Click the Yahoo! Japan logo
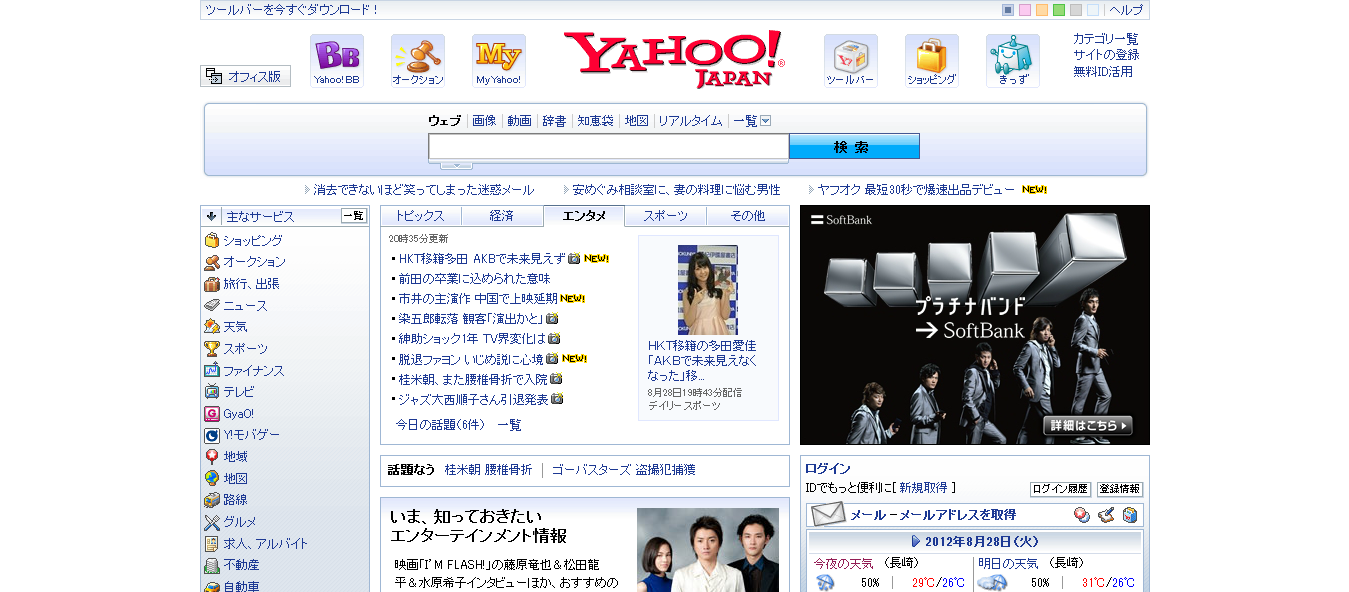The height and width of the screenshot is (592, 1349). click(674, 59)
